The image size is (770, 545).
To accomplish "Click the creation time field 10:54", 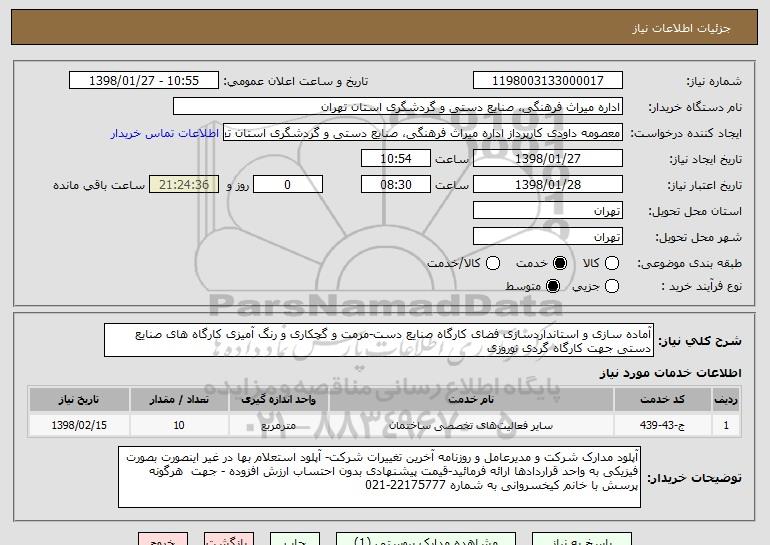I will pyautogui.click(x=396, y=159).
